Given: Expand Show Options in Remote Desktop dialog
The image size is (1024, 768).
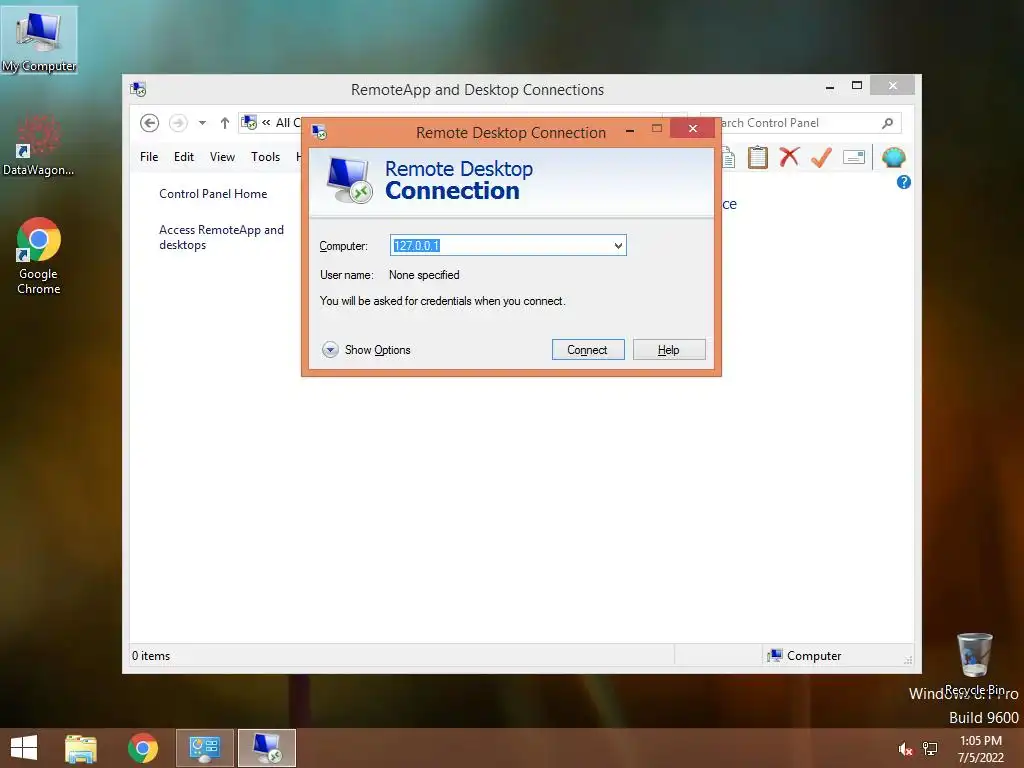Looking at the screenshot, I should click(x=366, y=349).
